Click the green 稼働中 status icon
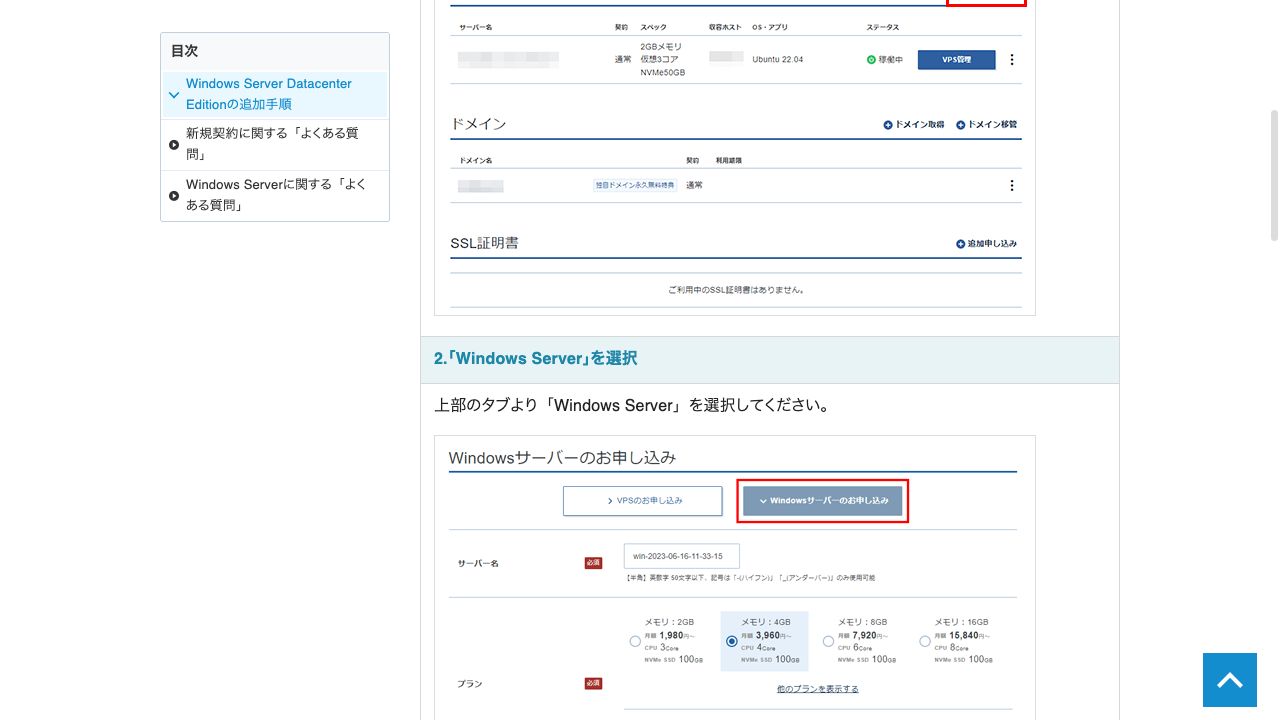1280x720 pixels. click(x=871, y=60)
